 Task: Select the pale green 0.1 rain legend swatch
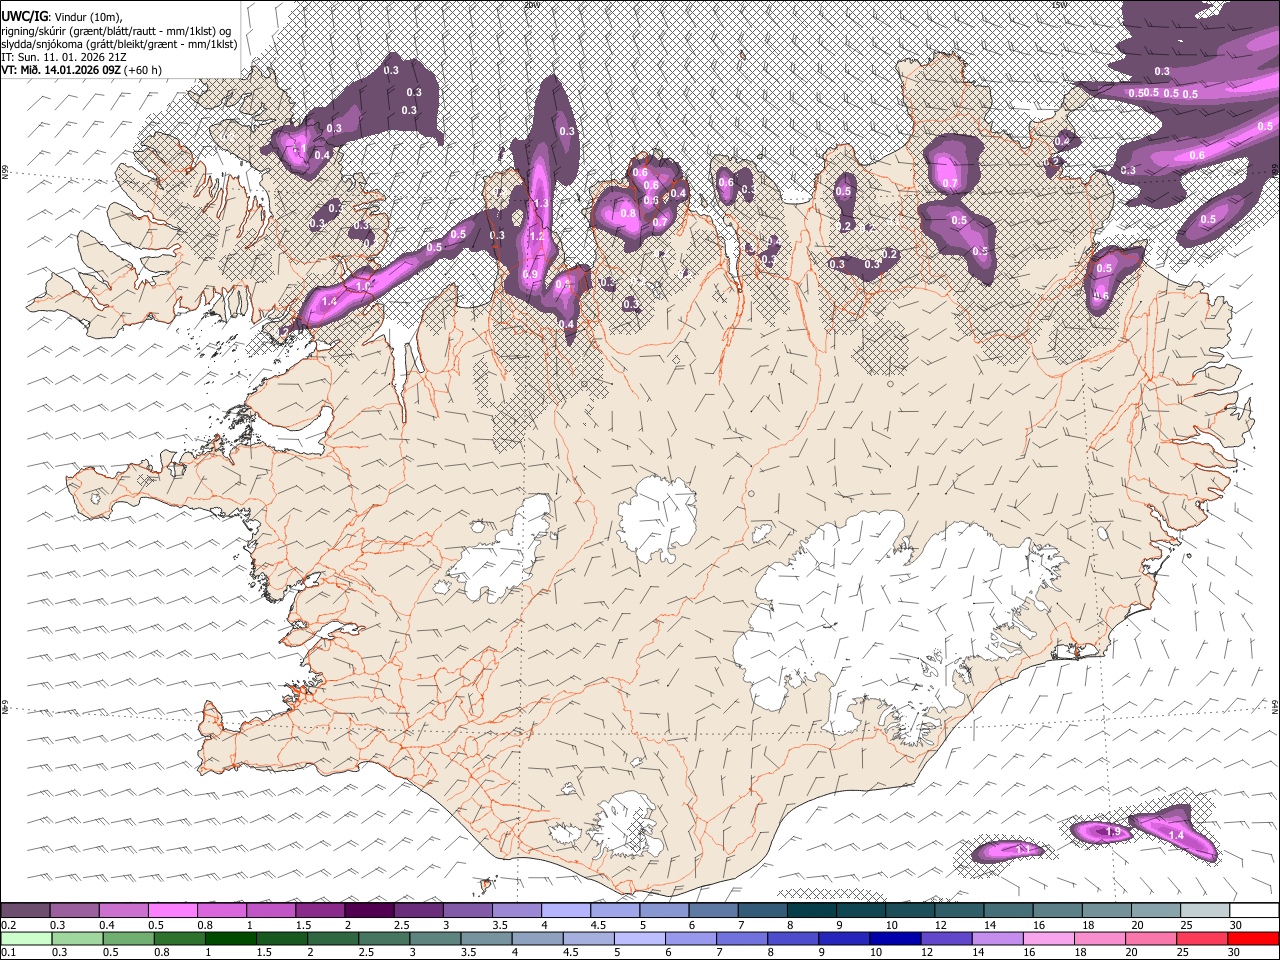[26, 938]
